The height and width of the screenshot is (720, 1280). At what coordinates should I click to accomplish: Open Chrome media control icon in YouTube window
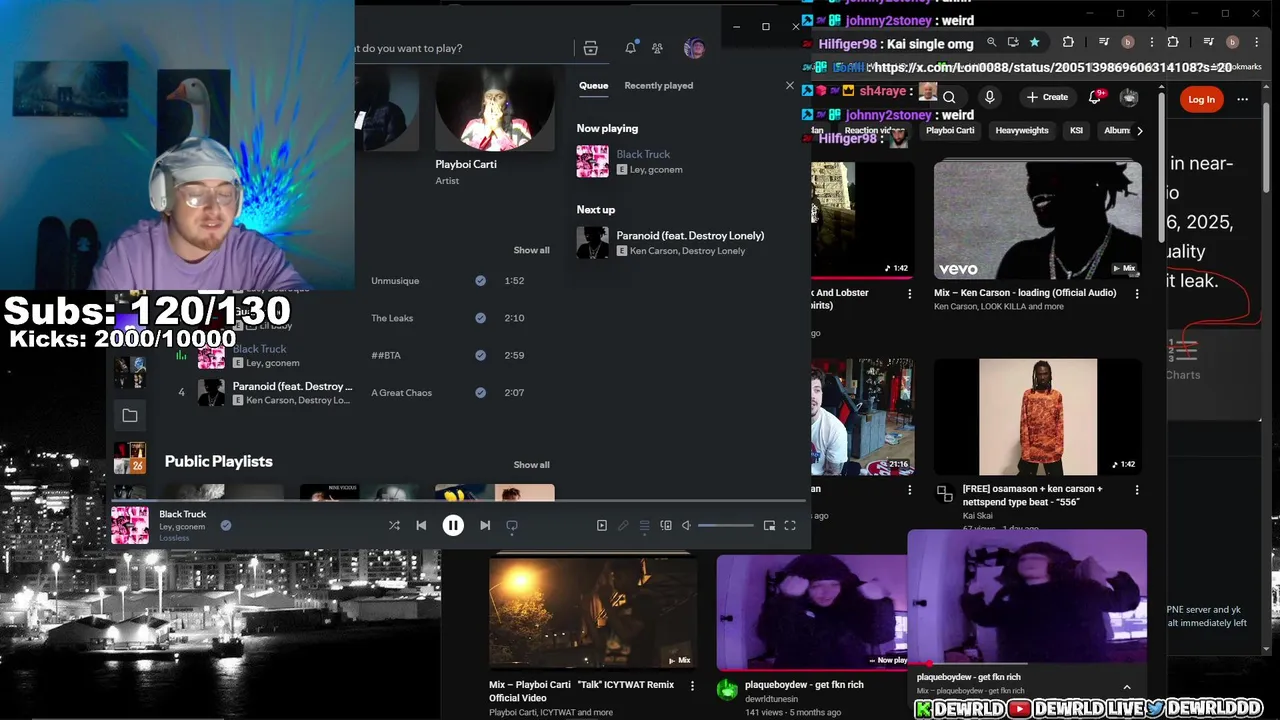tap(1104, 42)
